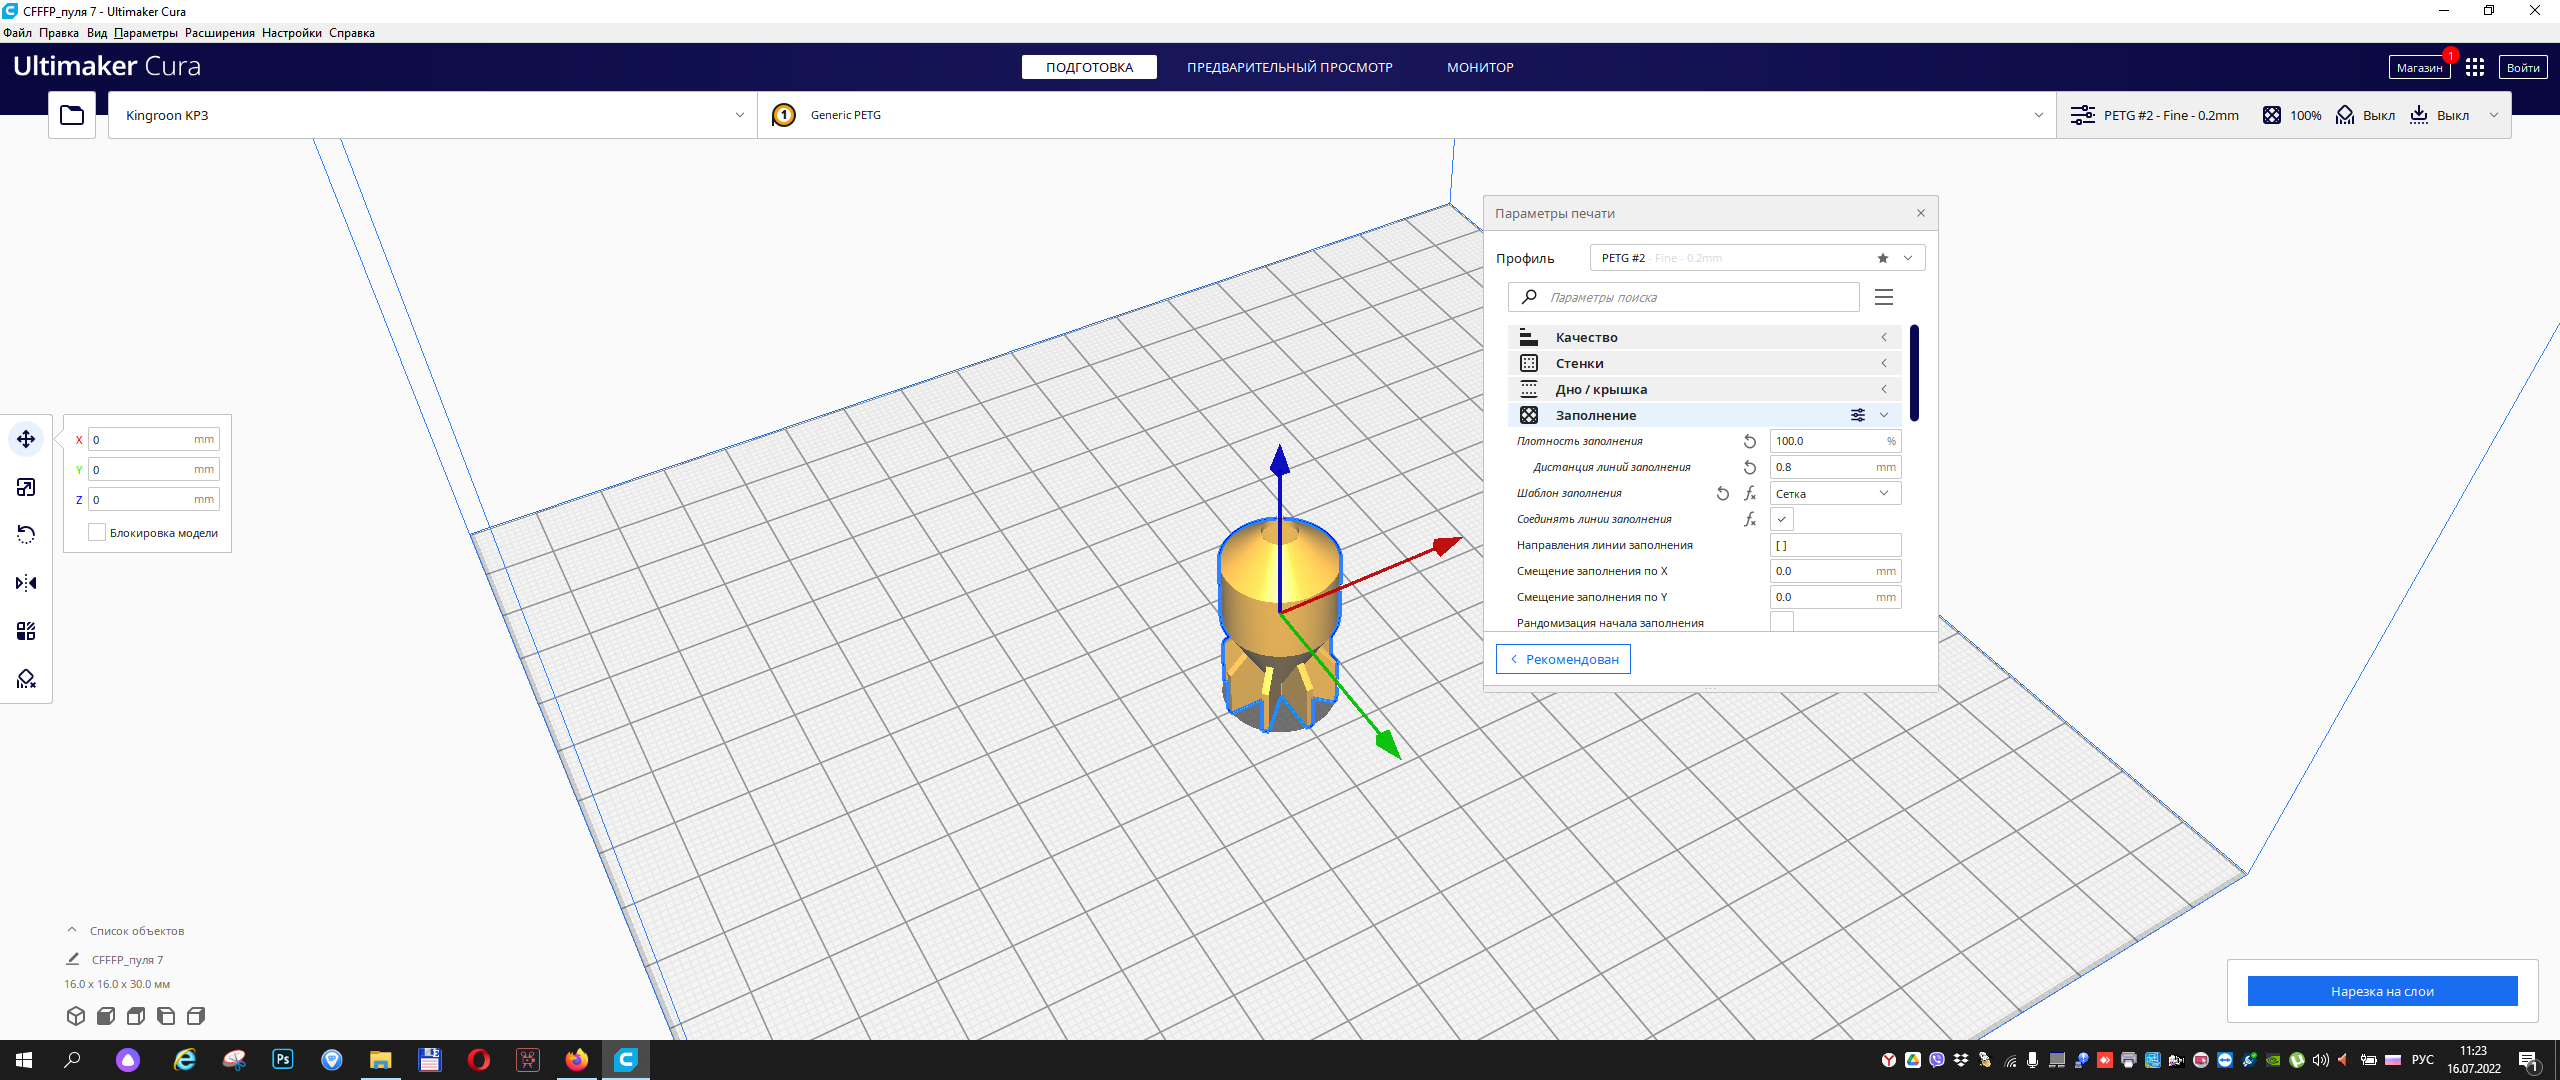Select the Rotate tool icon

coord(26,535)
